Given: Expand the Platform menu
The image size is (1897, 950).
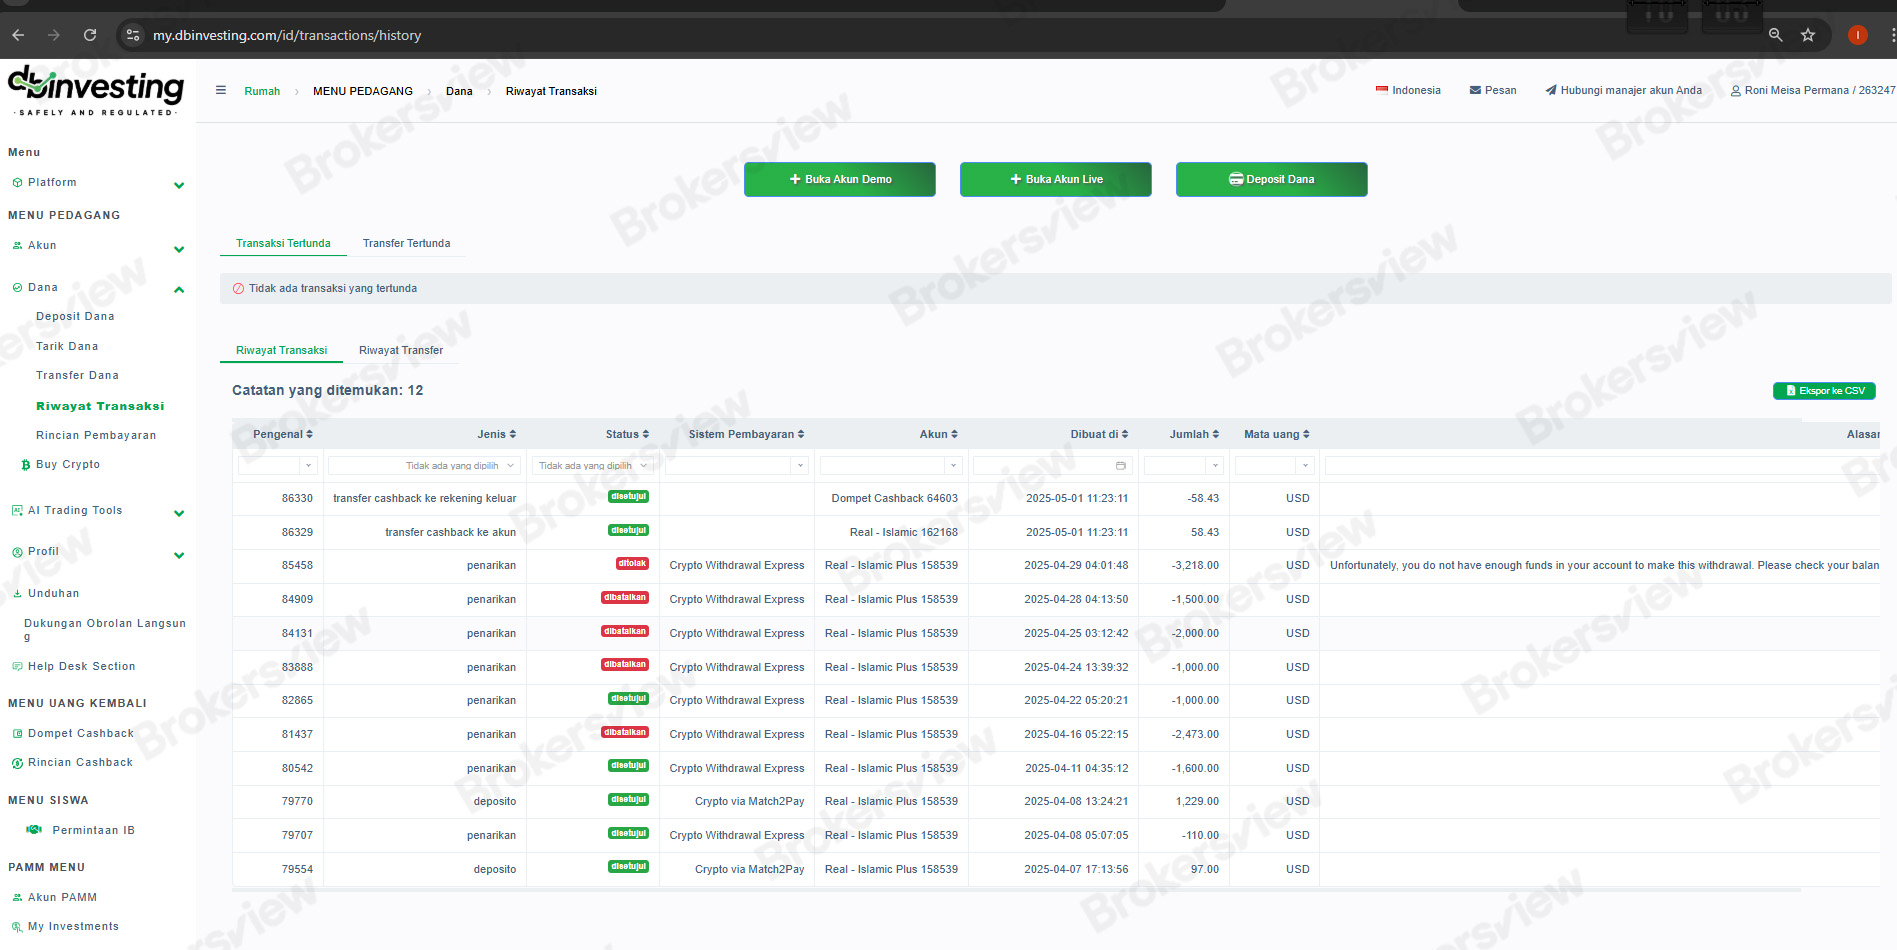Looking at the screenshot, I should pyautogui.click(x=179, y=185).
